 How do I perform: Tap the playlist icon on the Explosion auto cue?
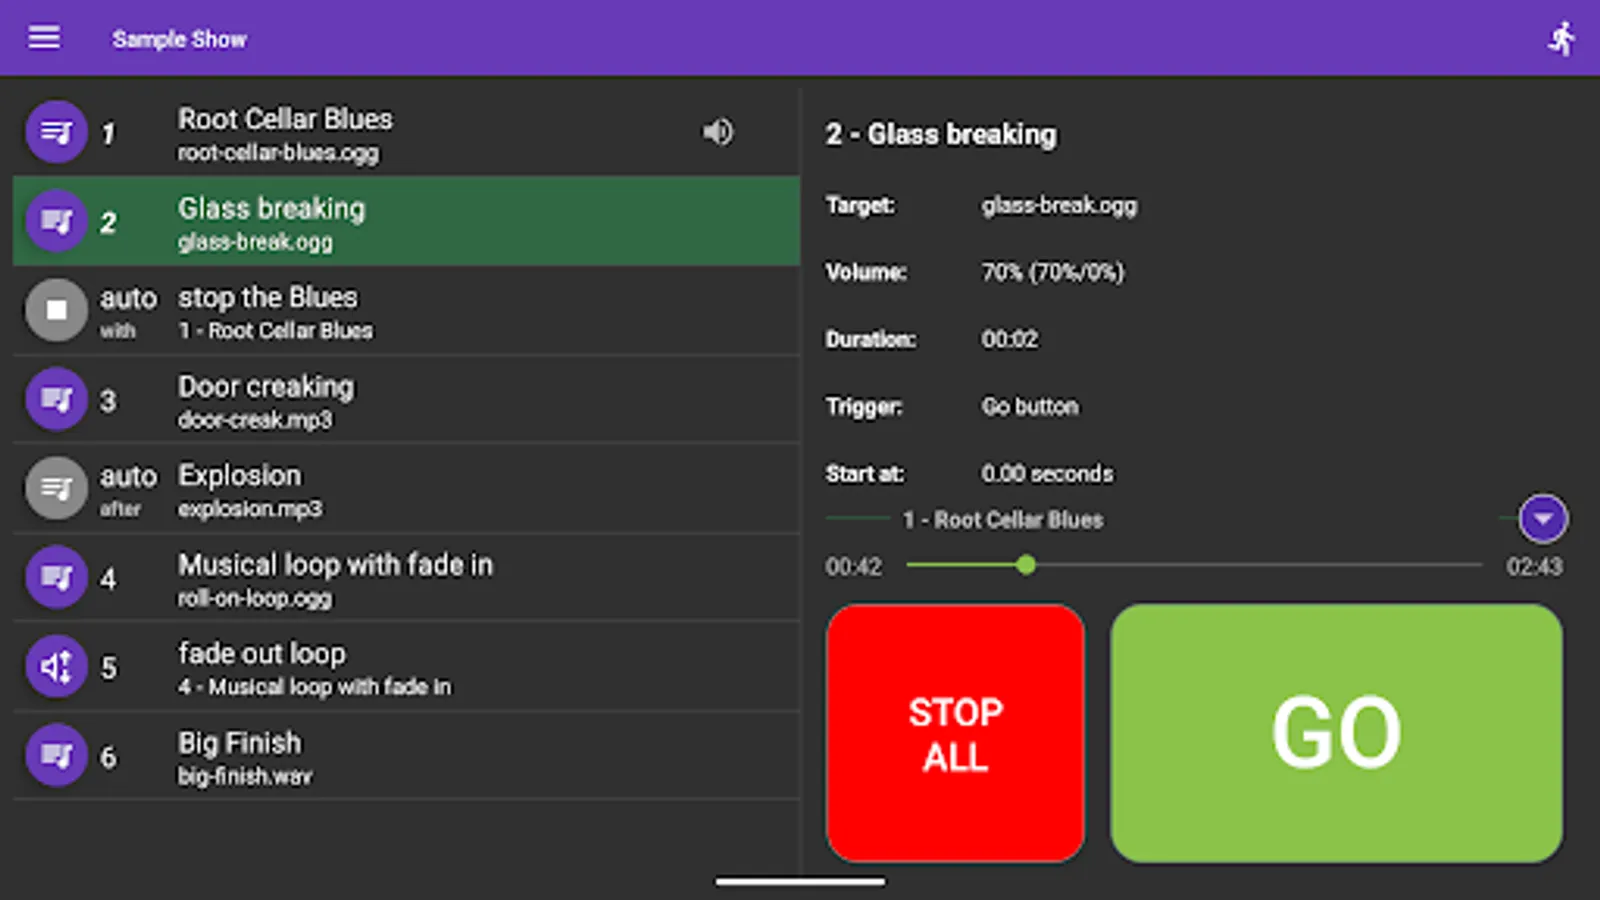[56, 488]
